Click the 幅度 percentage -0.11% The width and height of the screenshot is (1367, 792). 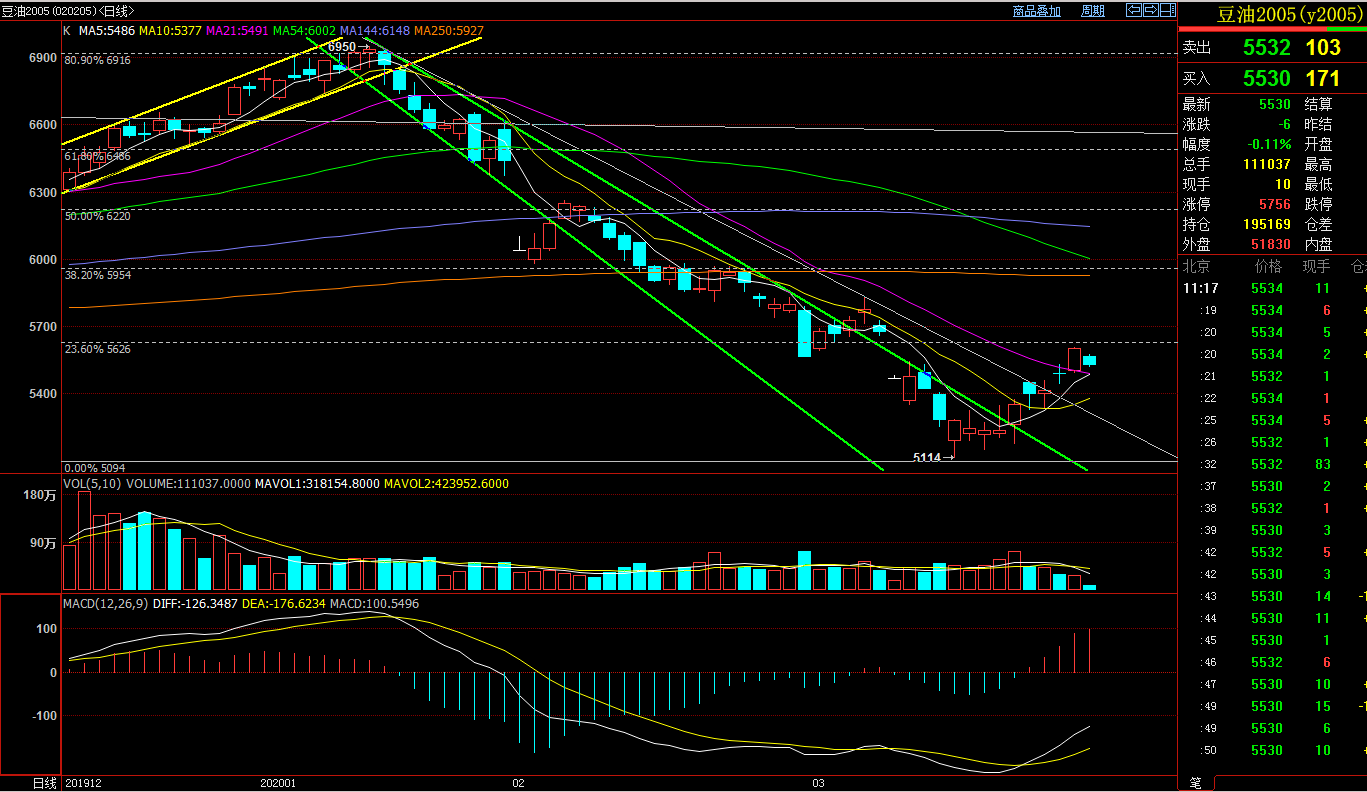pos(1269,144)
